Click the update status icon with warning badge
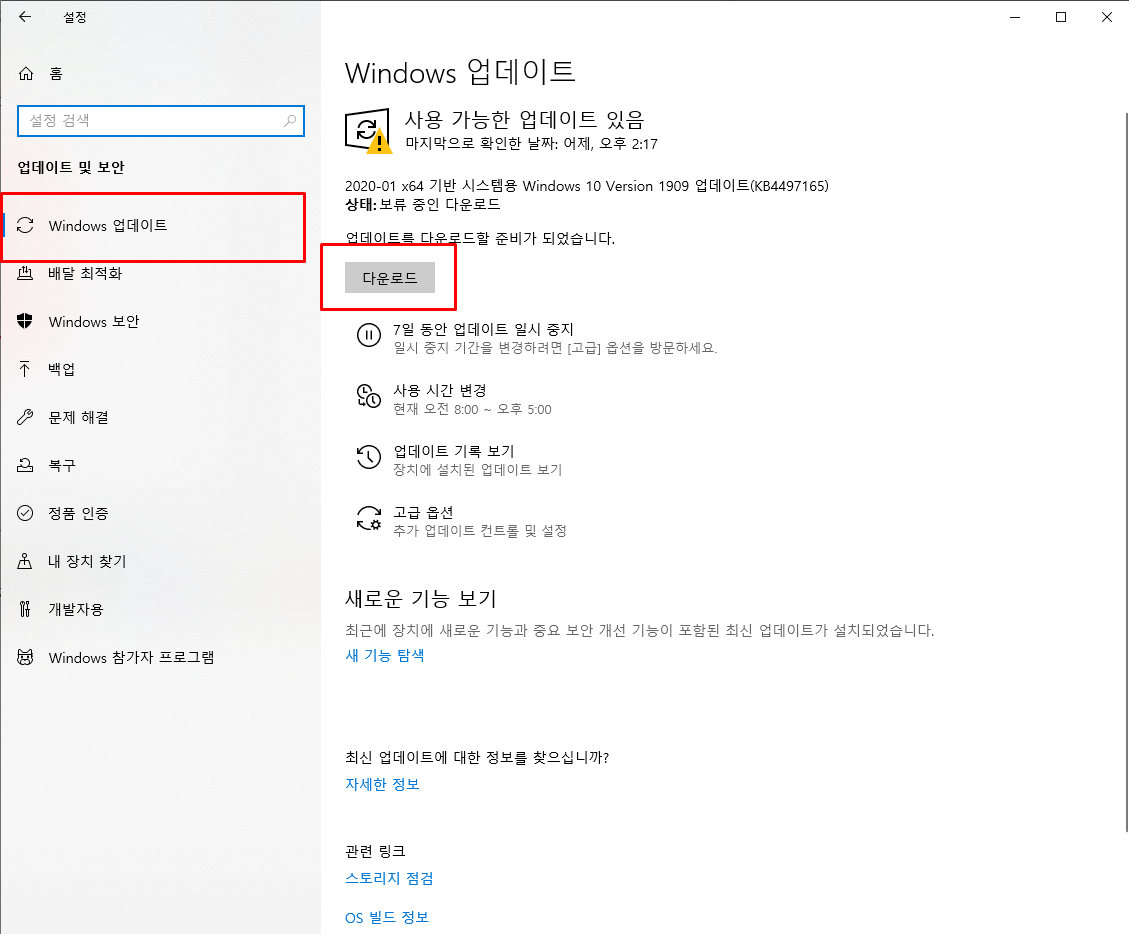This screenshot has height=934, width=1129. tap(368, 131)
